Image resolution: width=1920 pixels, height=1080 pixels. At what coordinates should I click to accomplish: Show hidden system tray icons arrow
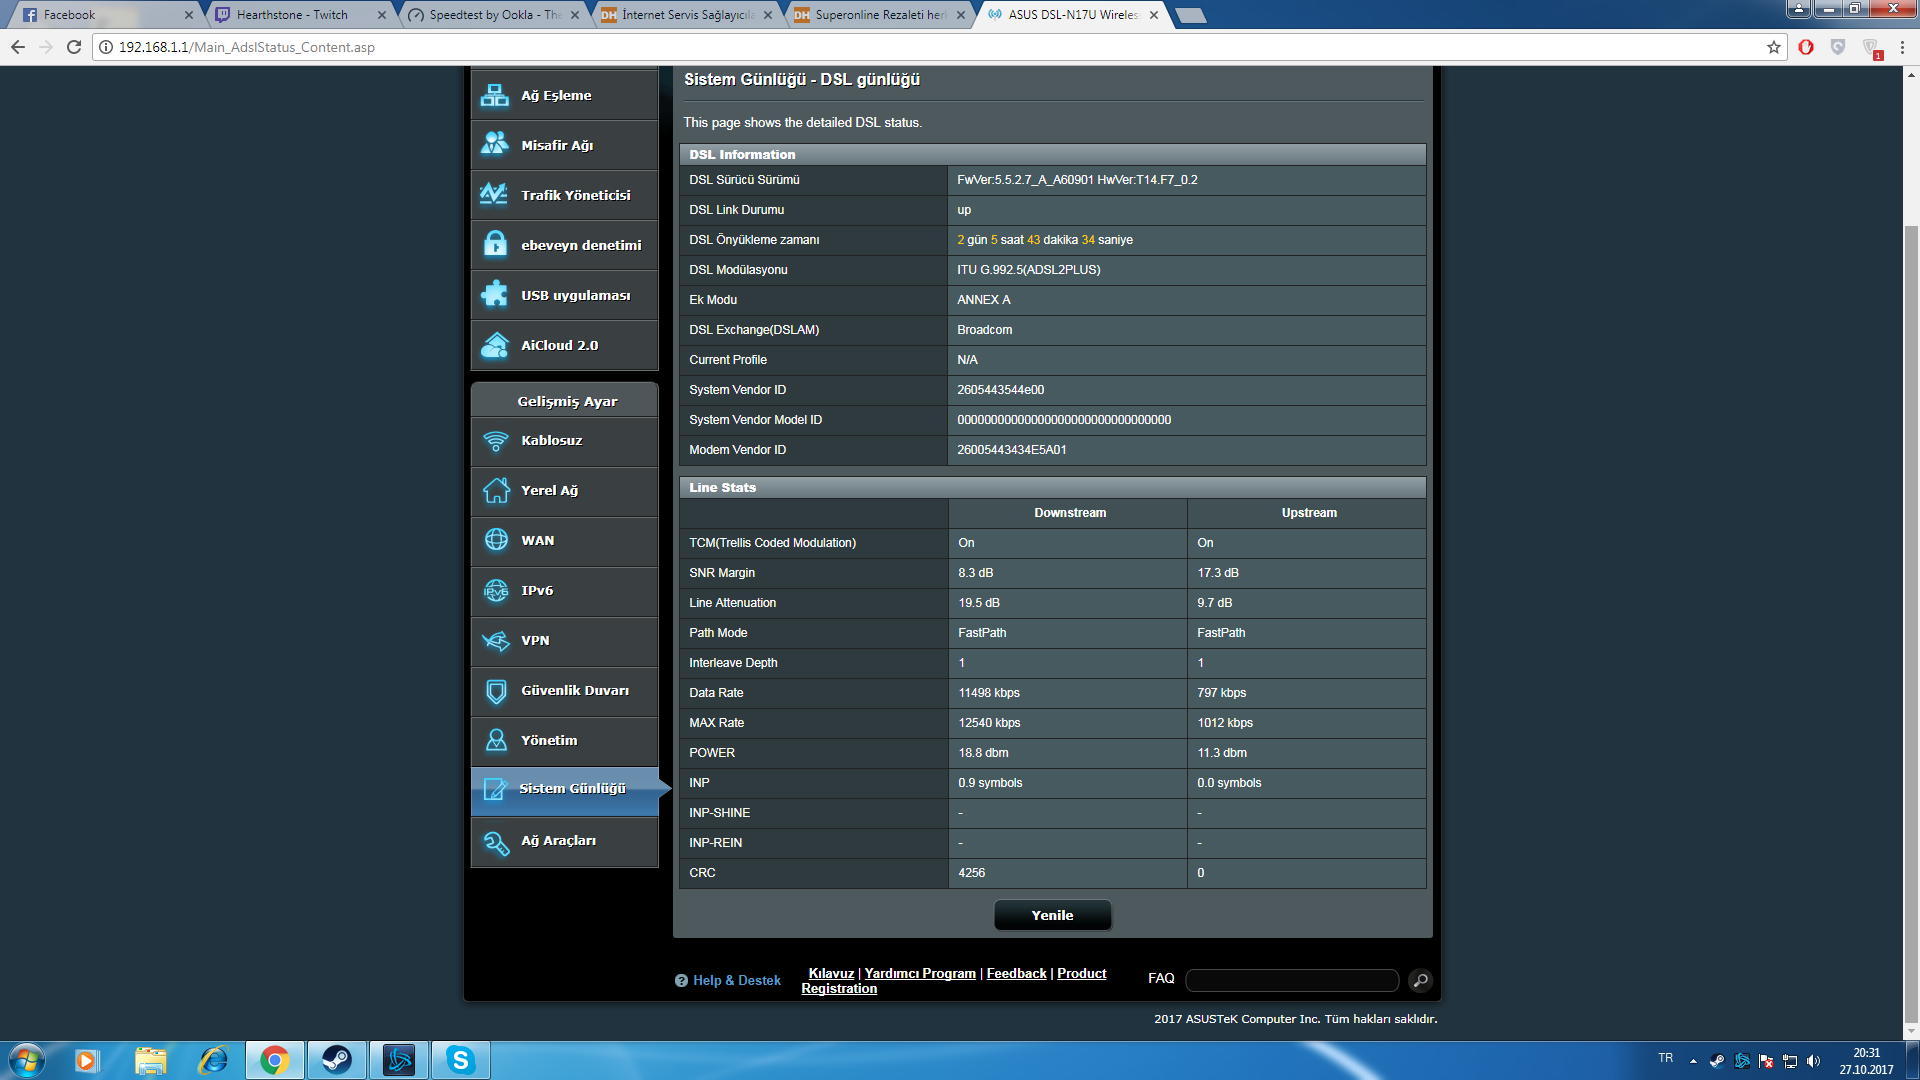coord(1693,1060)
